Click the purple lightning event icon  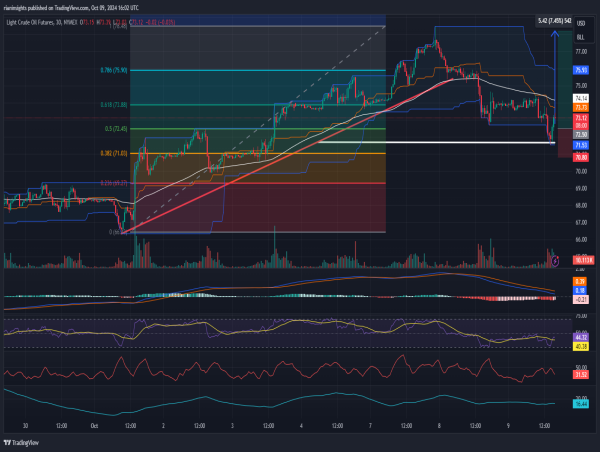point(555,261)
